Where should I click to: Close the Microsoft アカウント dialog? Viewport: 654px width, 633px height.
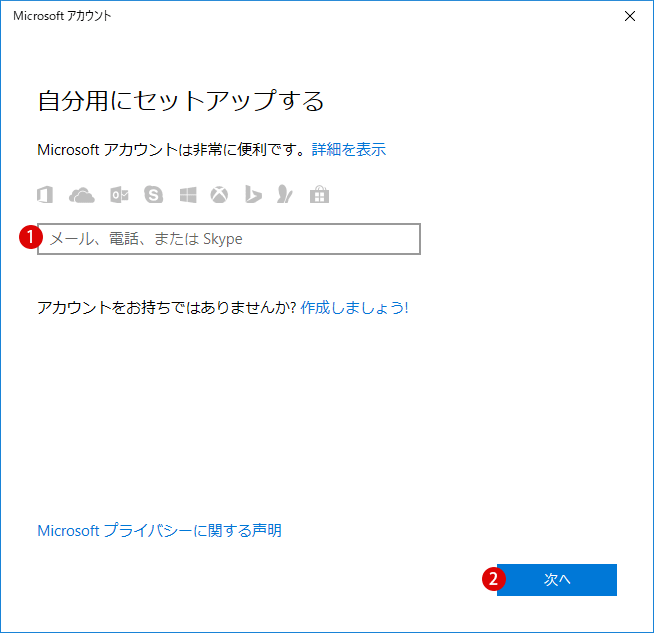point(630,16)
